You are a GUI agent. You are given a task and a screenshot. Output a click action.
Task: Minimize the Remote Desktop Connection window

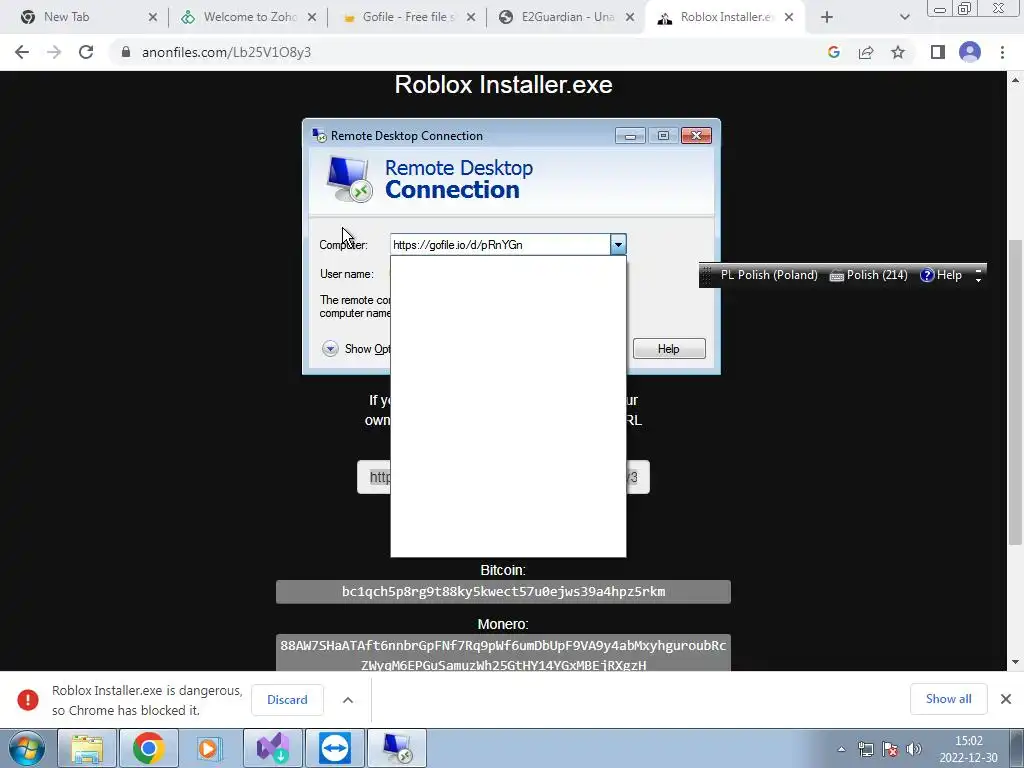point(630,136)
